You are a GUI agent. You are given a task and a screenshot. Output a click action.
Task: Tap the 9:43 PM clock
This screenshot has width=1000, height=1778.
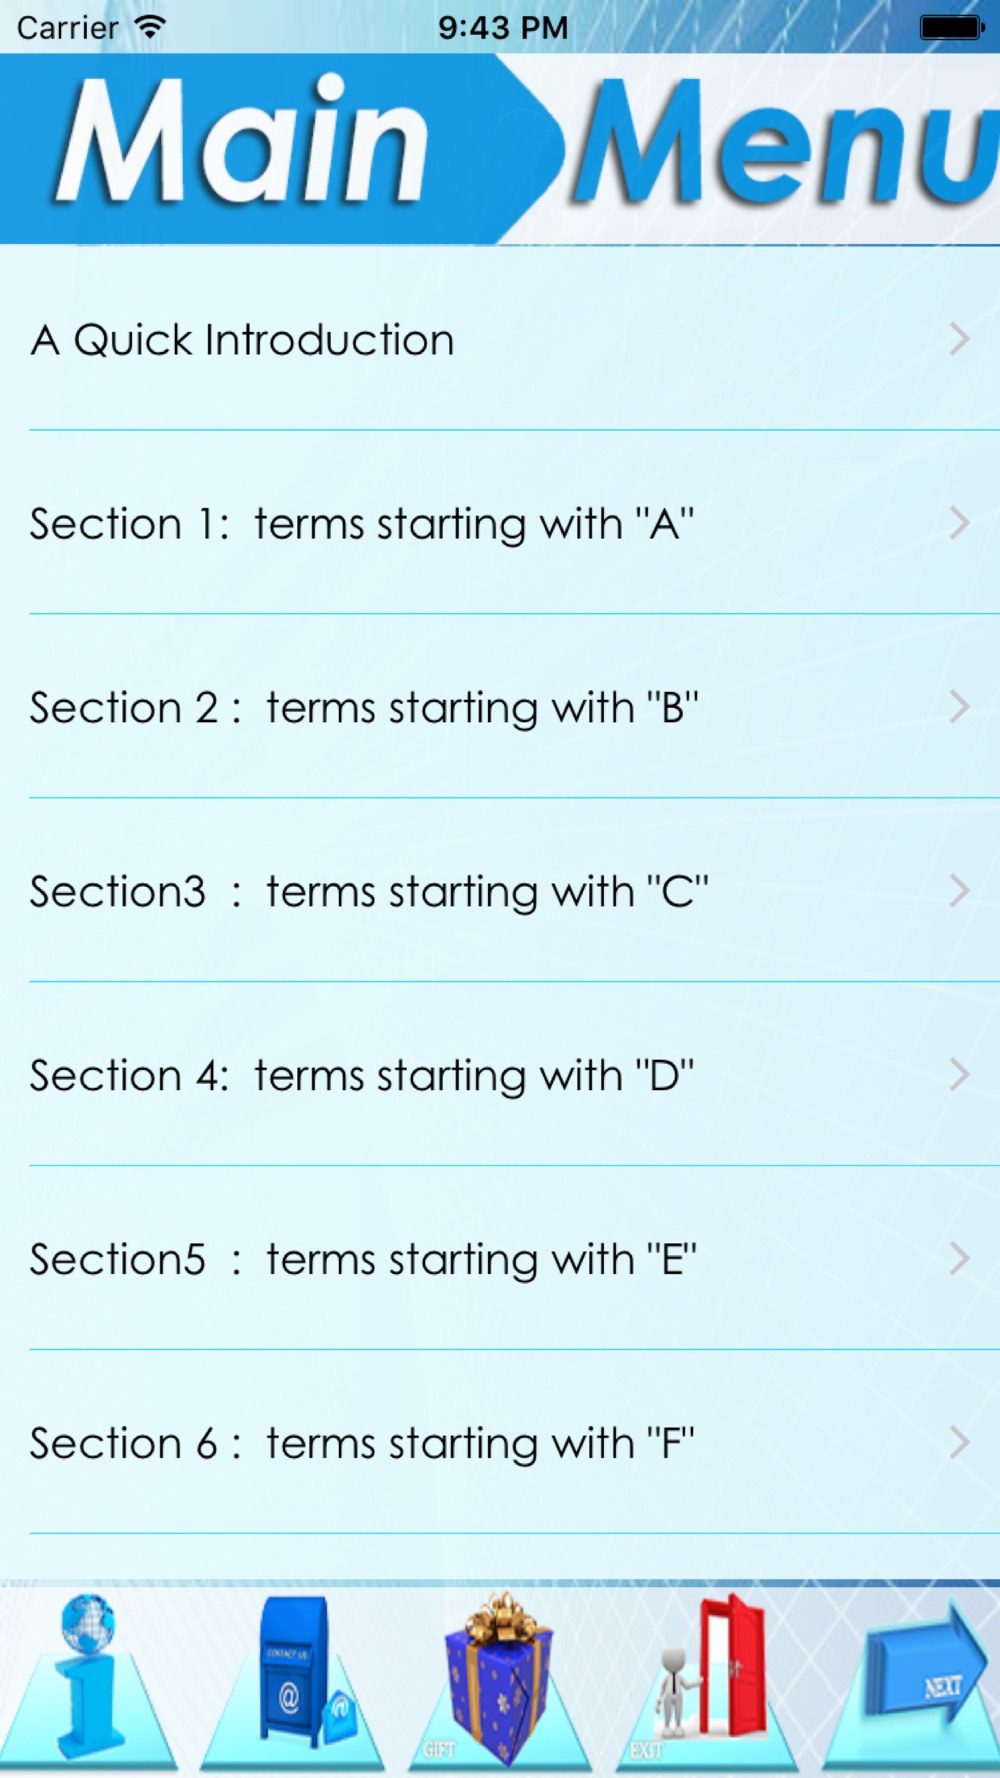pos(503,27)
